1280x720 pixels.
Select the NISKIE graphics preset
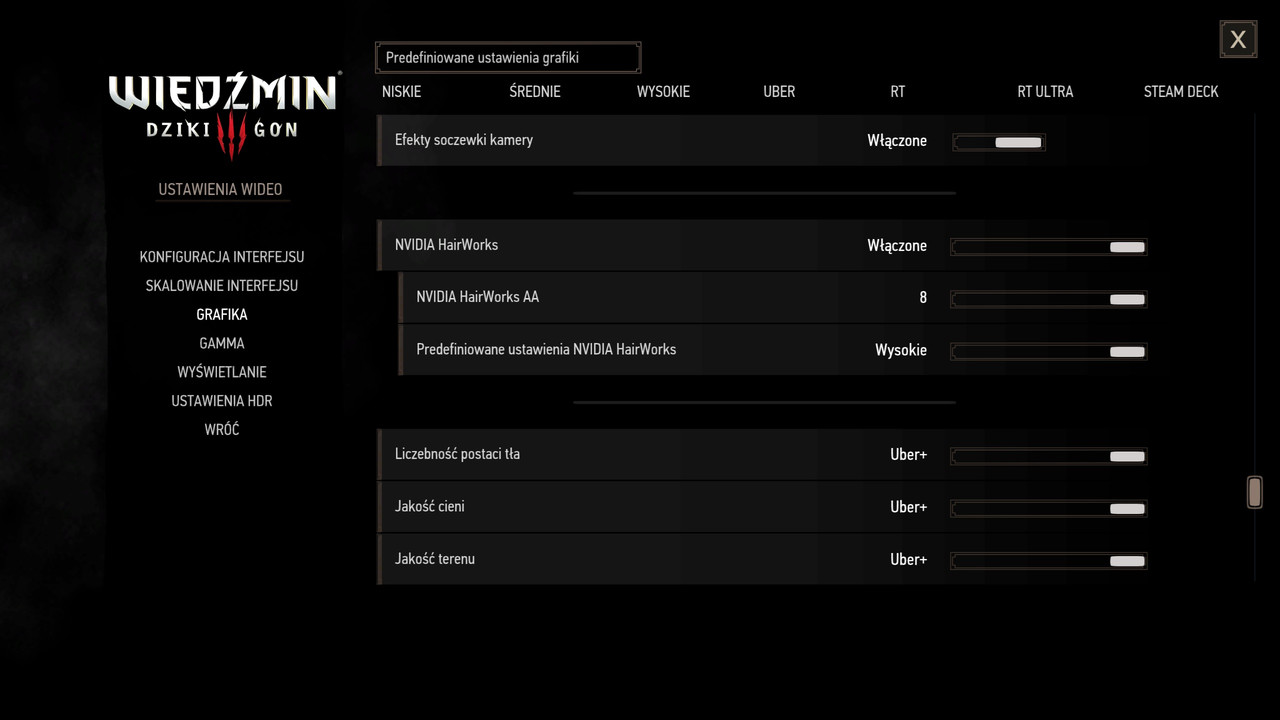[401, 91]
